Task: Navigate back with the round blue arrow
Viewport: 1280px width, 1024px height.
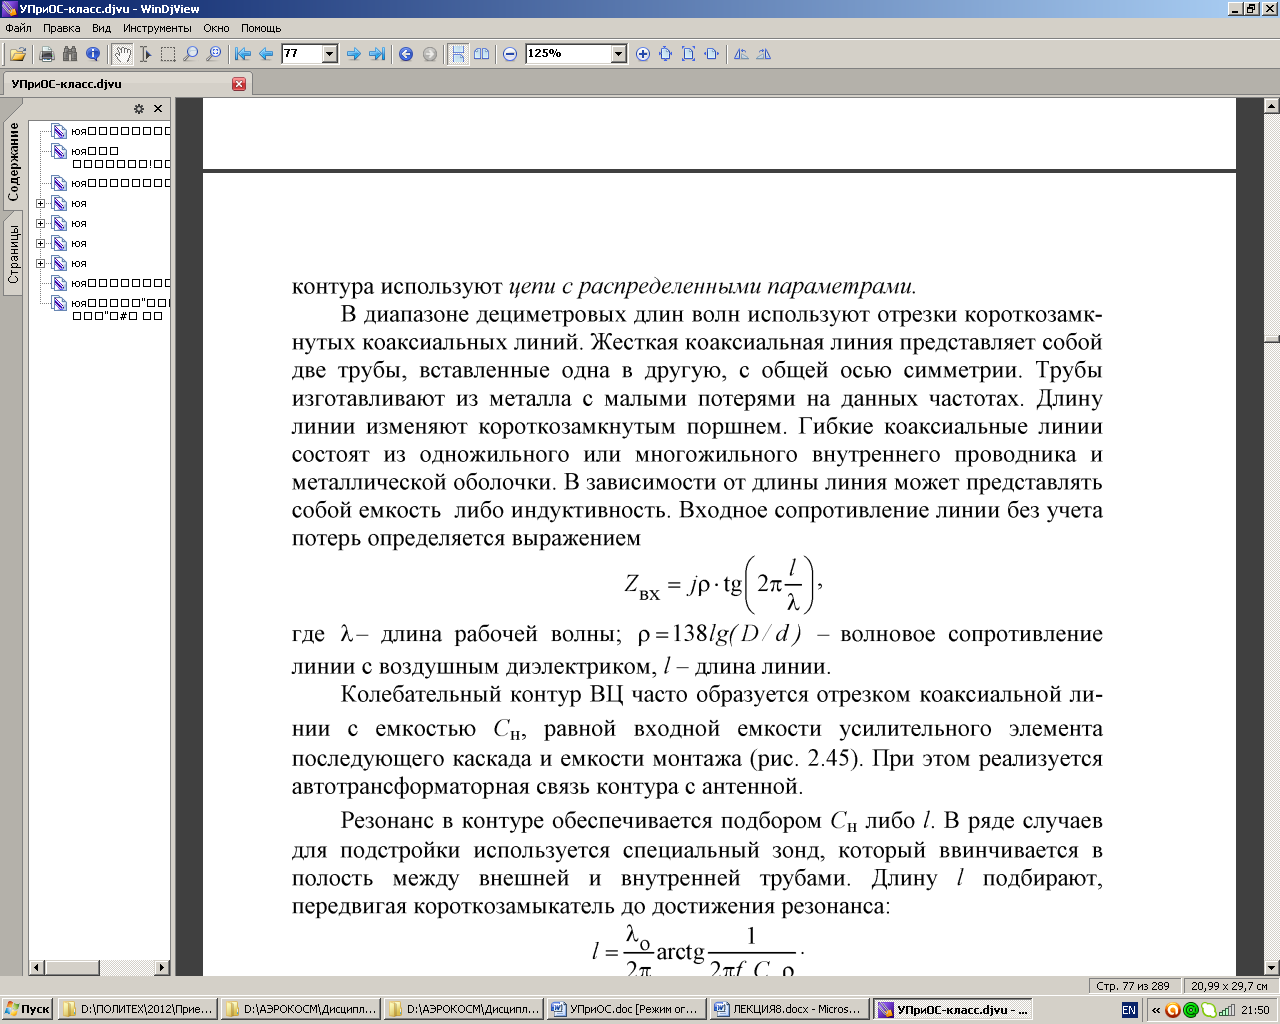Action: (x=406, y=54)
